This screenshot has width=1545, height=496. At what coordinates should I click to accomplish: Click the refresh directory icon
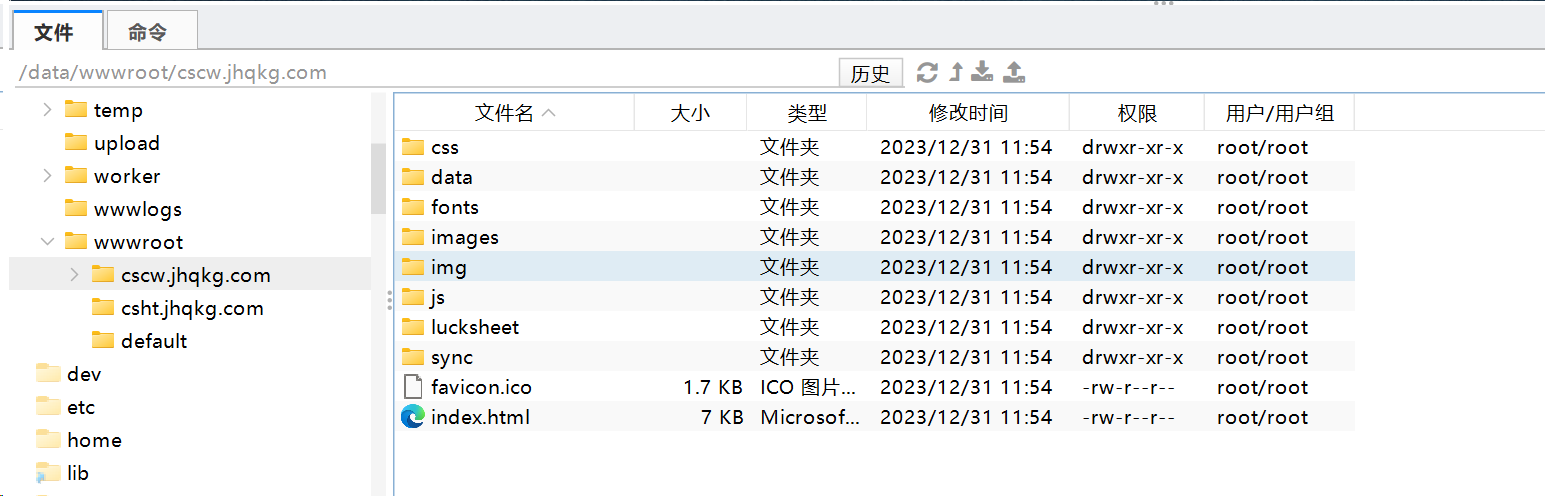pyautogui.click(x=927, y=72)
